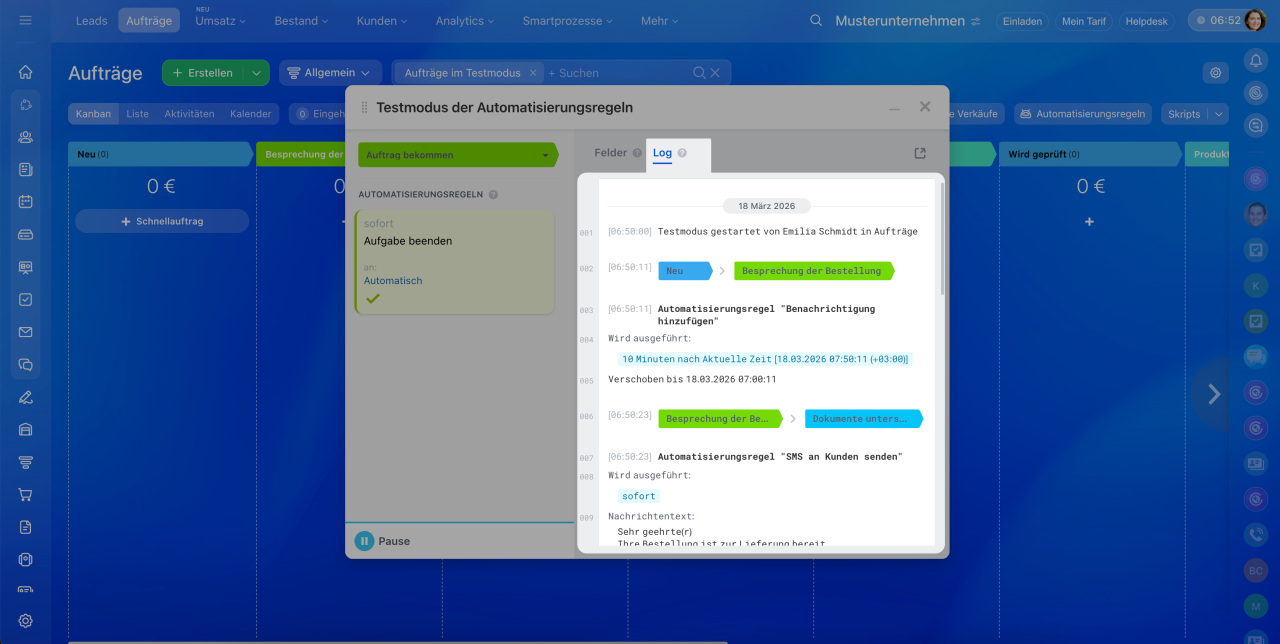Open the mail icon in left sidebar
Image resolution: width=1280 pixels, height=644 pixels.
(26, 332)
